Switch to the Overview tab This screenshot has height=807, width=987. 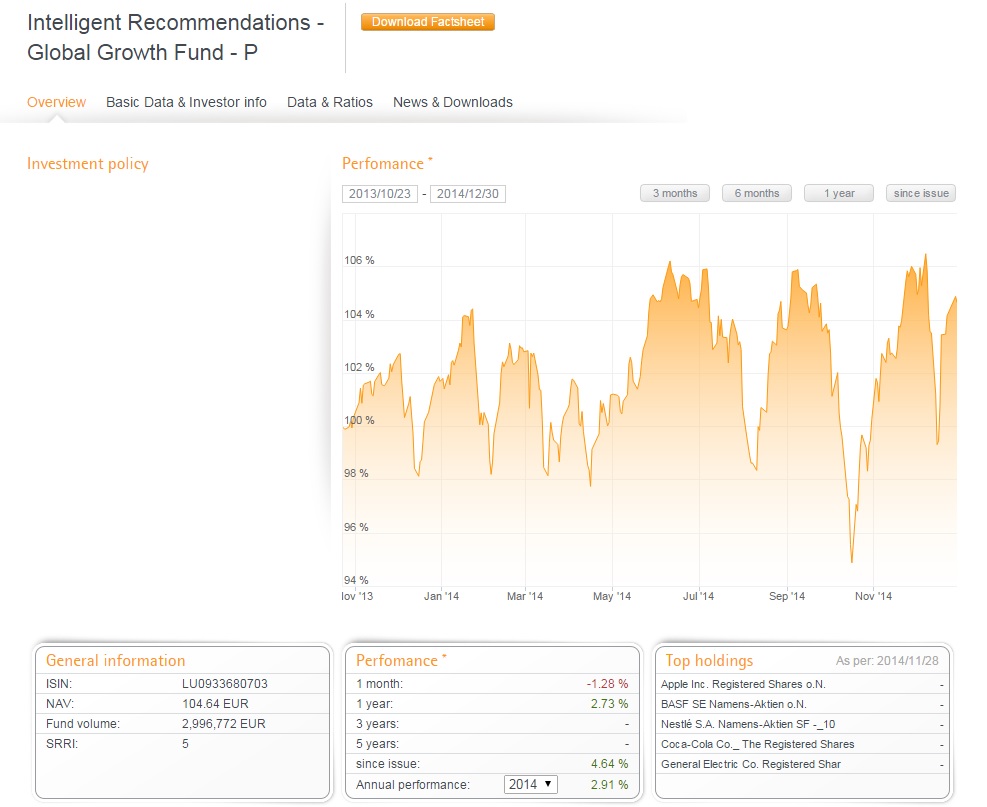tap(56, 102)
